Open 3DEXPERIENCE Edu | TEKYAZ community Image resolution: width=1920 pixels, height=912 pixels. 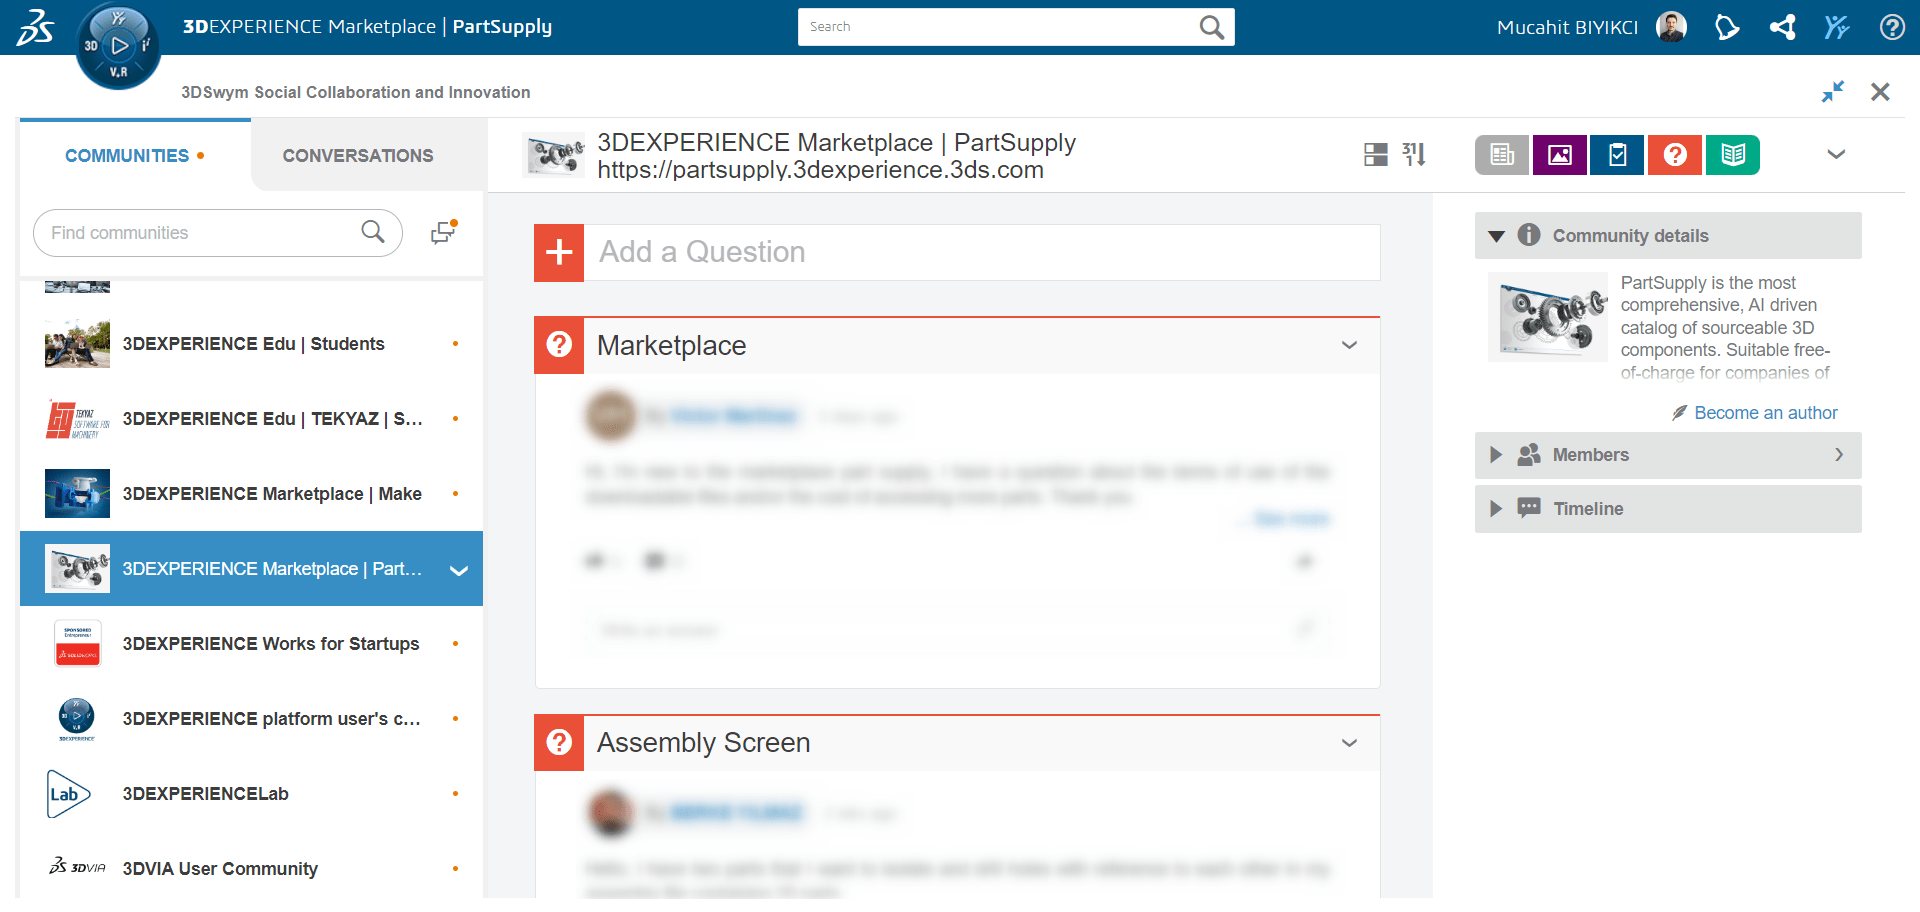coord(251,419)
